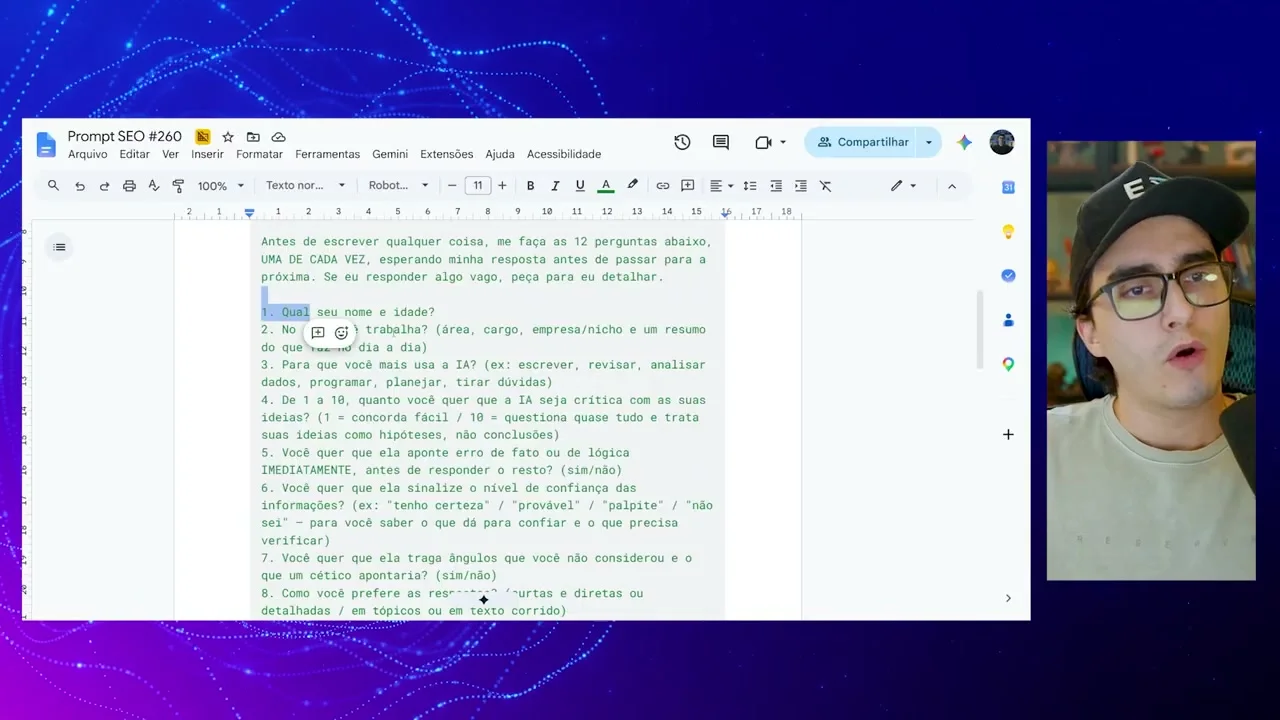
Task: Open the Inserir menu
Action: pos(208,155)
